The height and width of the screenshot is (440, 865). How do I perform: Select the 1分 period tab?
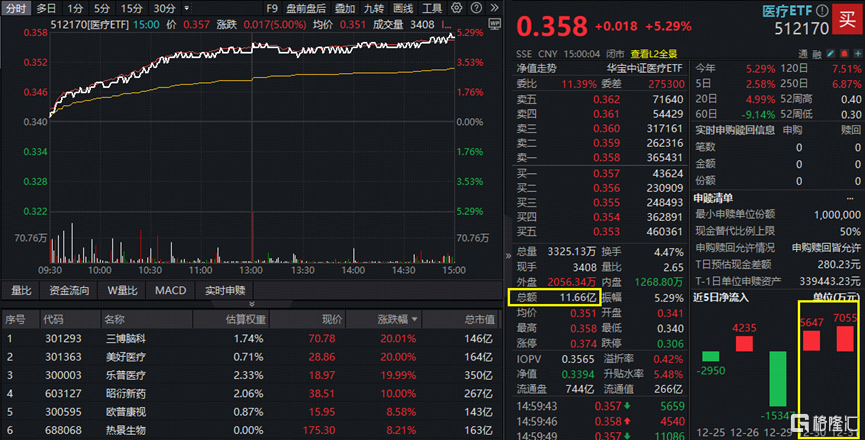coord(75,8)
